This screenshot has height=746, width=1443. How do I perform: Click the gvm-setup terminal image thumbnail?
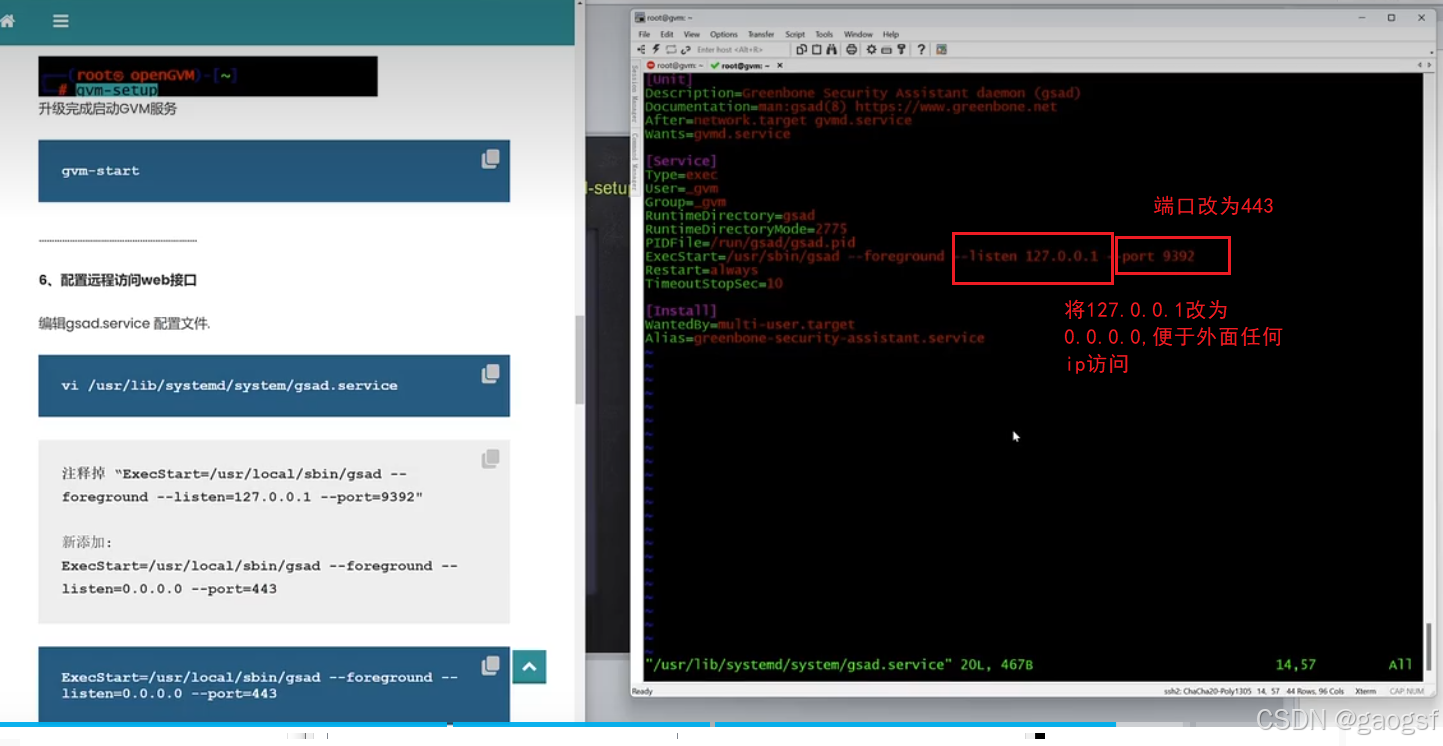(x=208, y=76)
